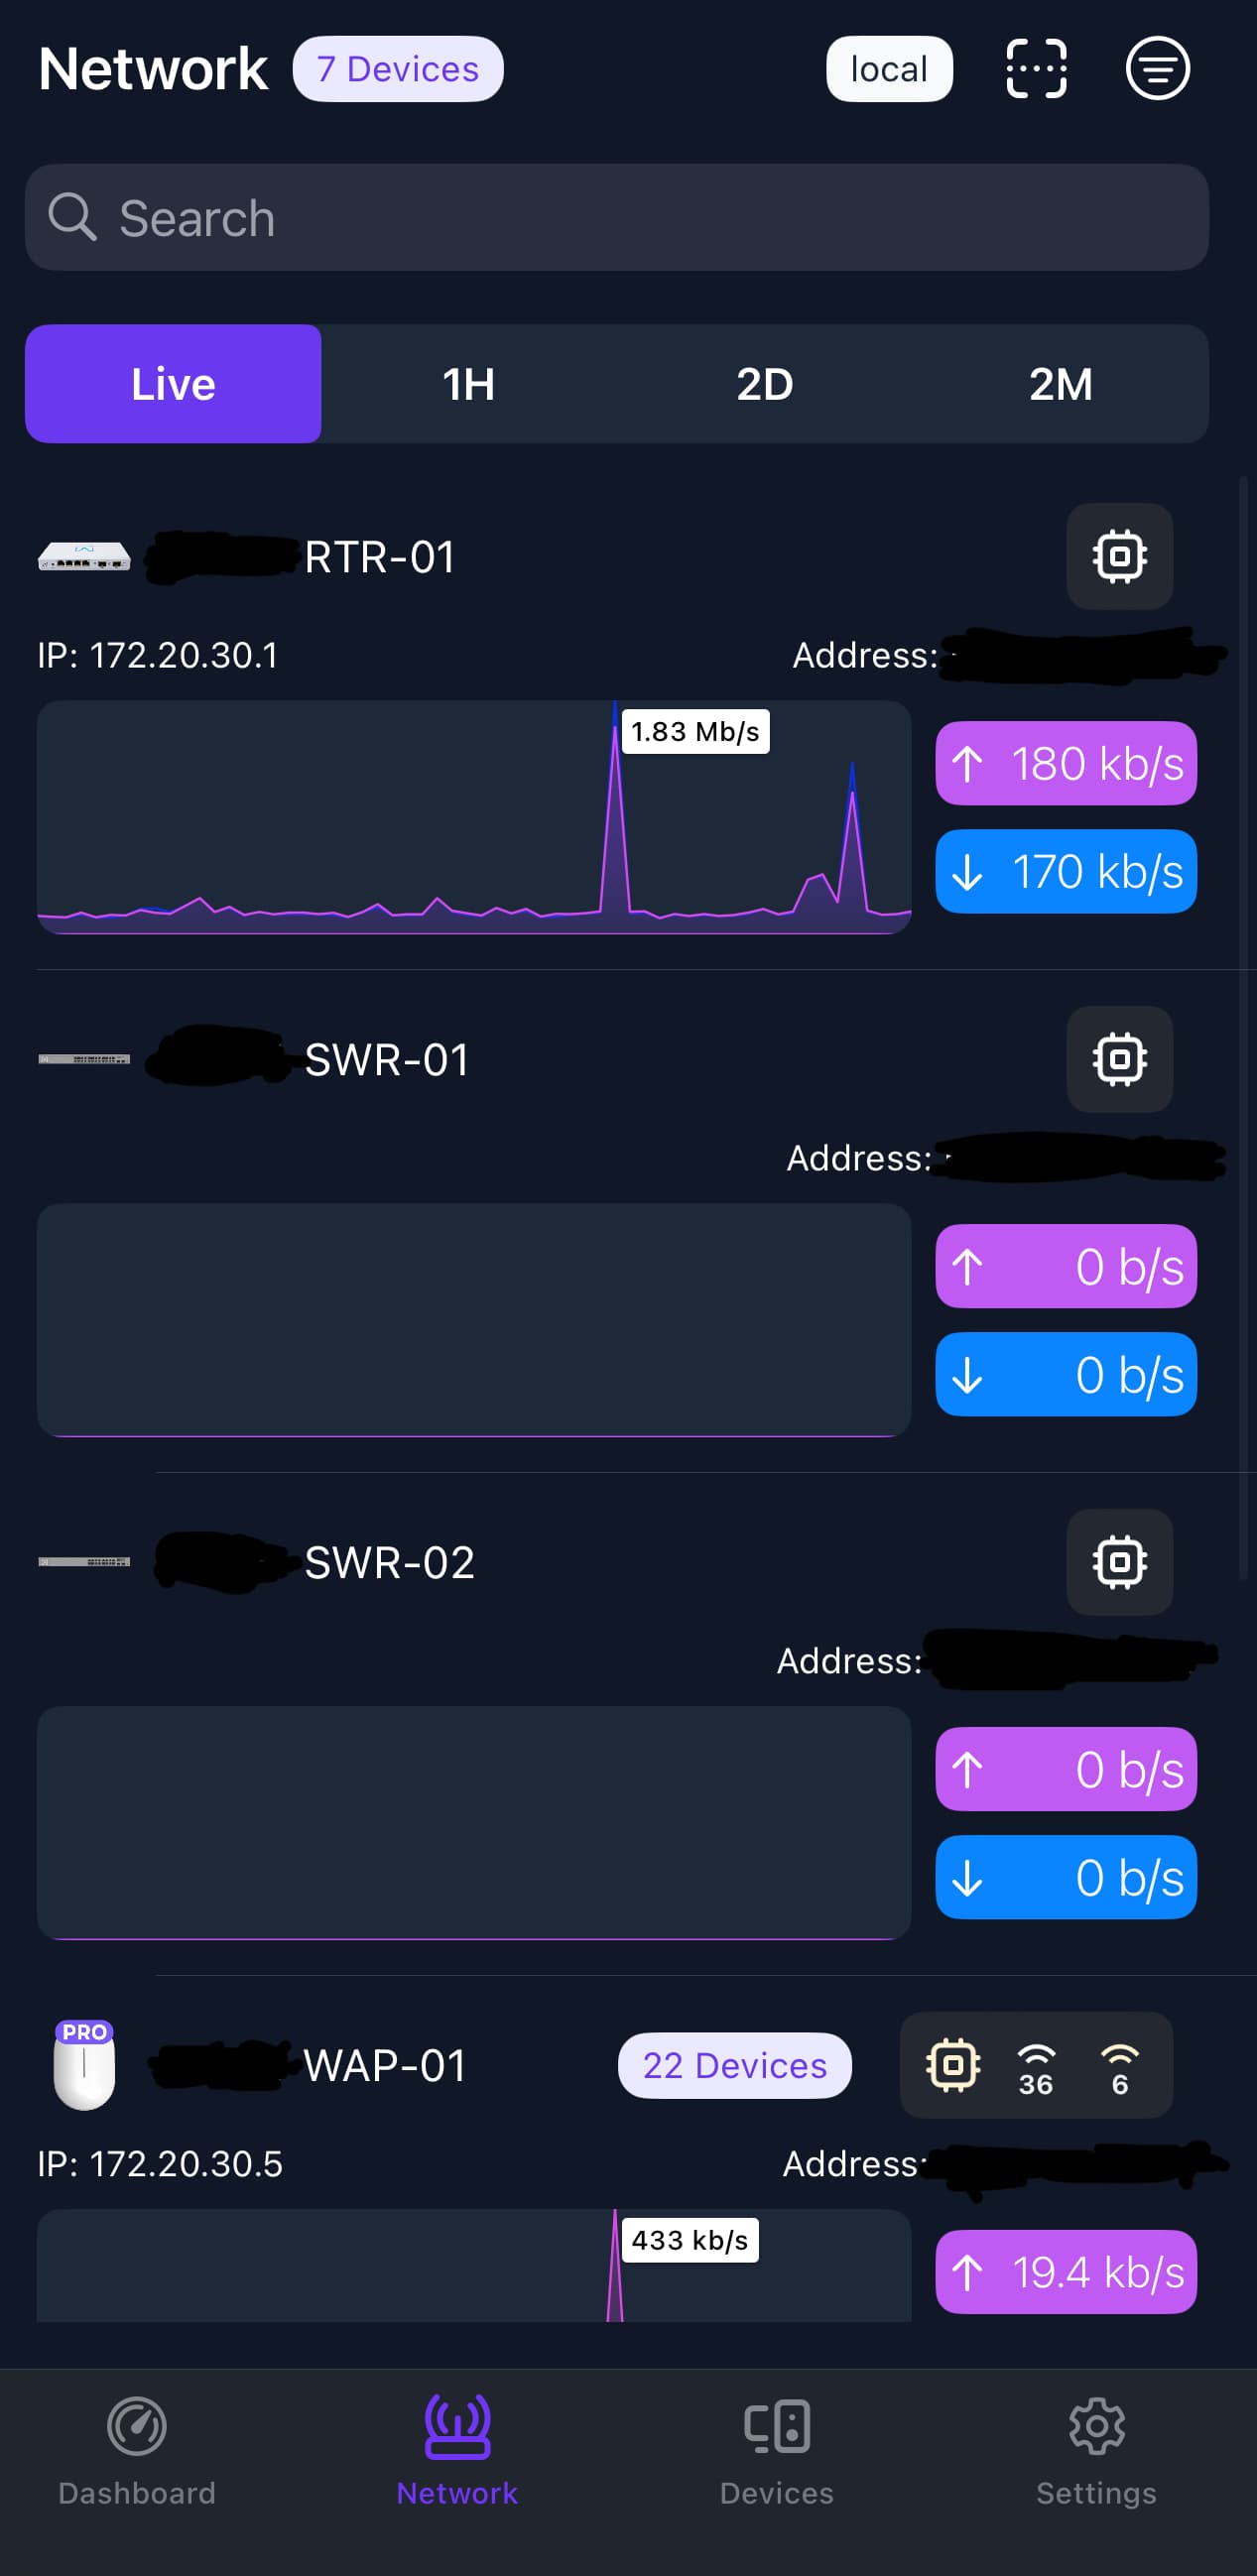
Task: Tap WAP-01 channel 6 Wi-Fi icon
Action: (1119, 2067)
